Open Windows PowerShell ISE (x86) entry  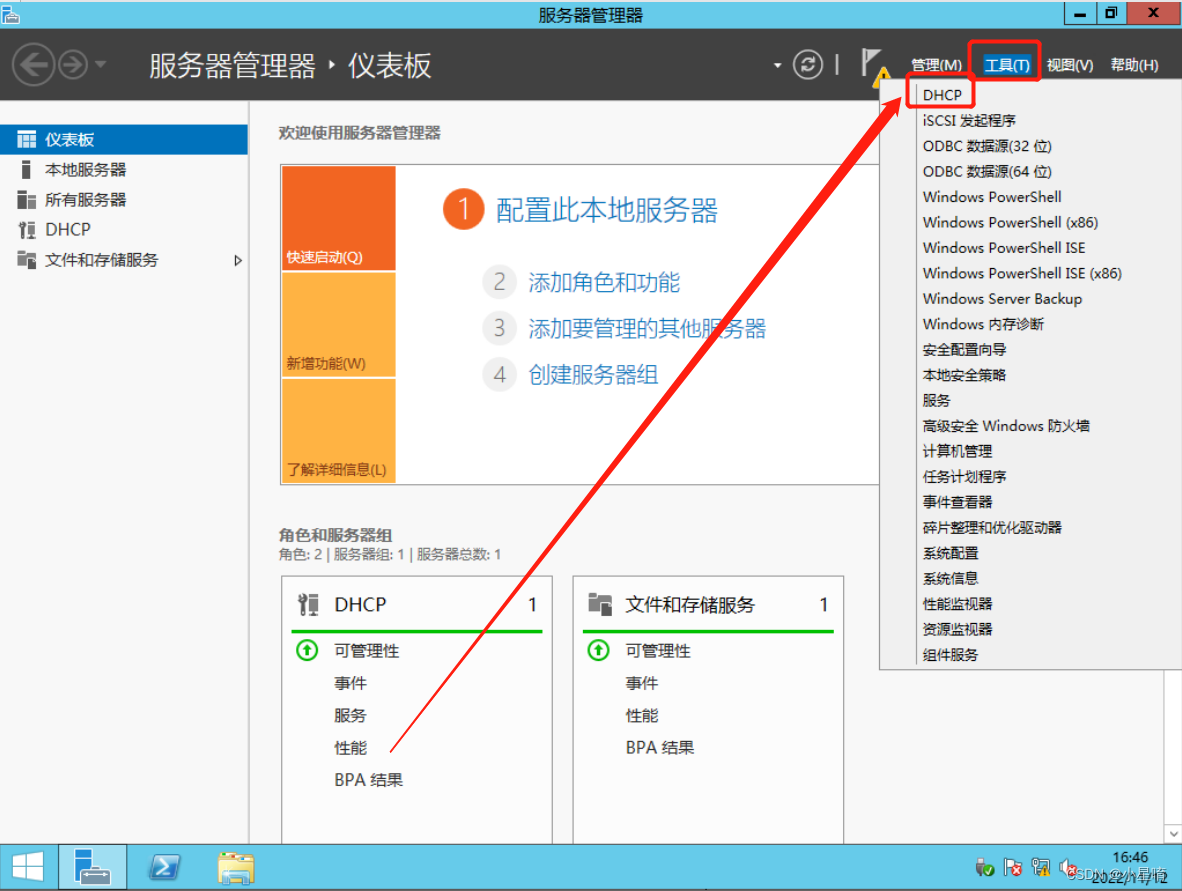click(1021, 274)
